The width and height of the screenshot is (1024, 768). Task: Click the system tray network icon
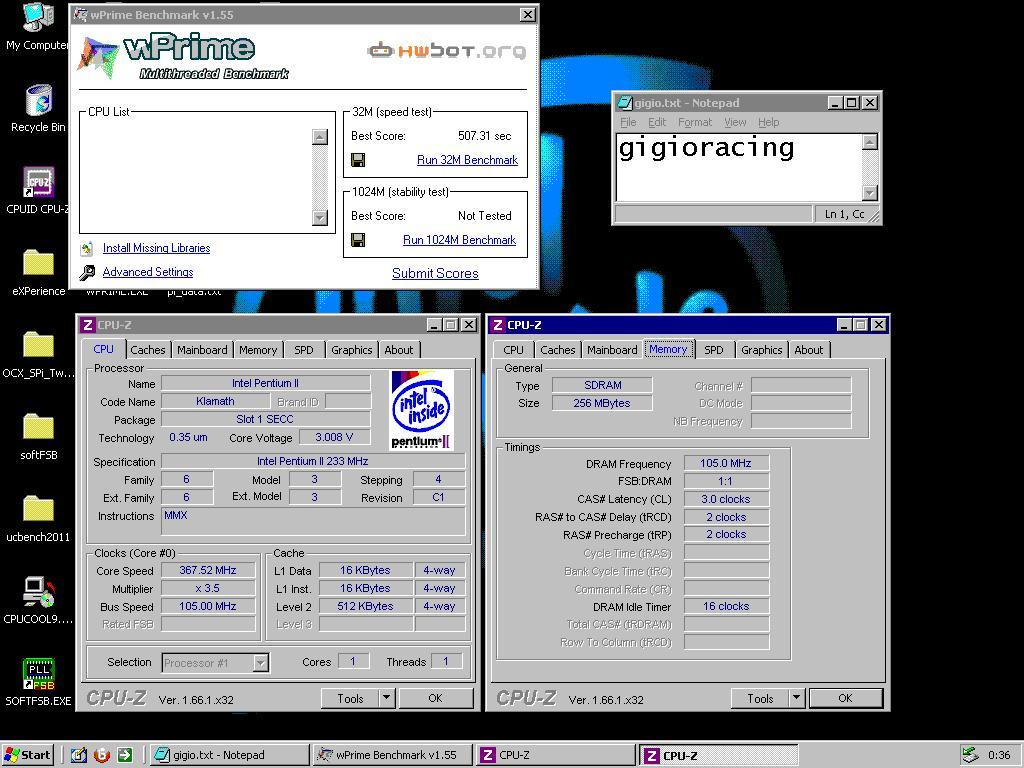click(x=970, y=755)
